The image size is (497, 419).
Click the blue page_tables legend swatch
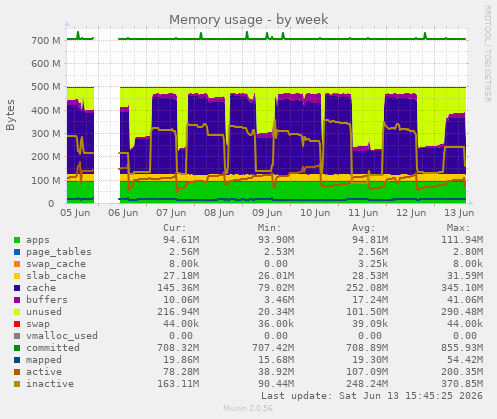pos(17,252)
